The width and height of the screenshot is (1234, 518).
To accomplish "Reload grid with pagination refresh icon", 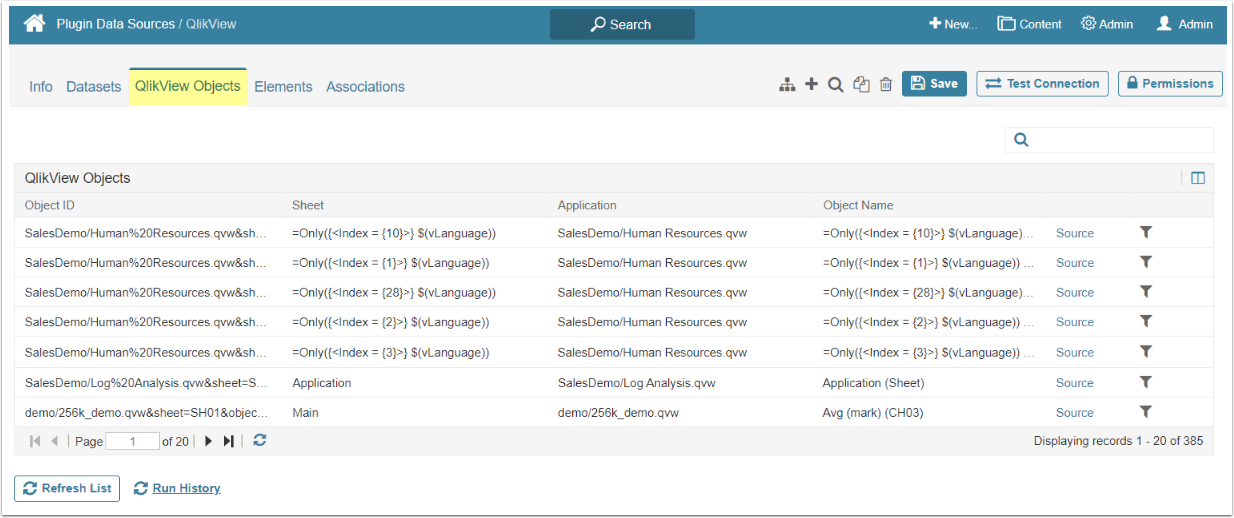I will coord(259,441).
